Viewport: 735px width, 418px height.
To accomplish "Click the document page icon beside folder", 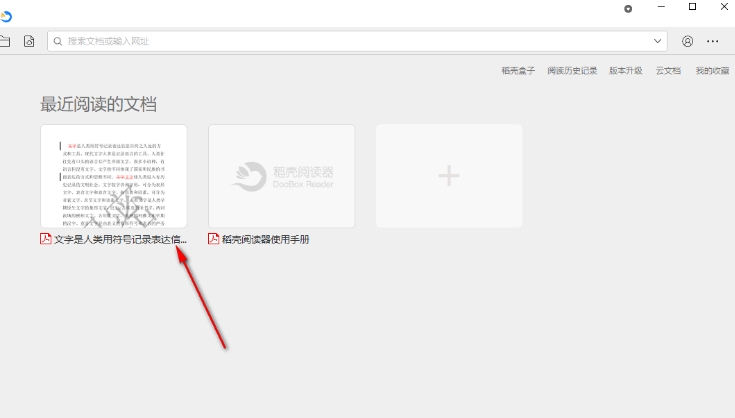I will tap(29, 42).
